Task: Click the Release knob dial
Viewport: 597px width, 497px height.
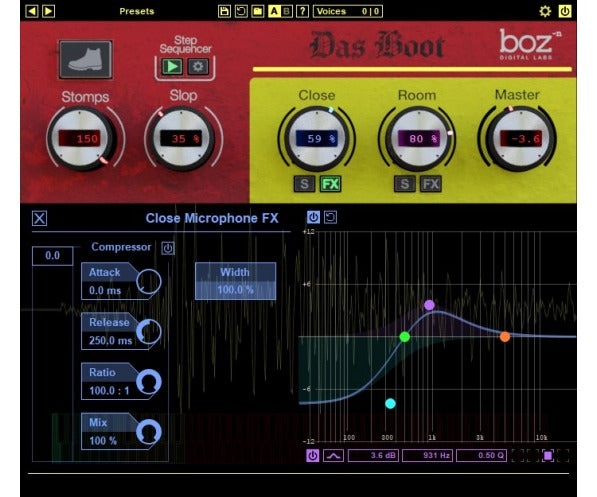Action: pyautogui.click(x=149, y=332)
